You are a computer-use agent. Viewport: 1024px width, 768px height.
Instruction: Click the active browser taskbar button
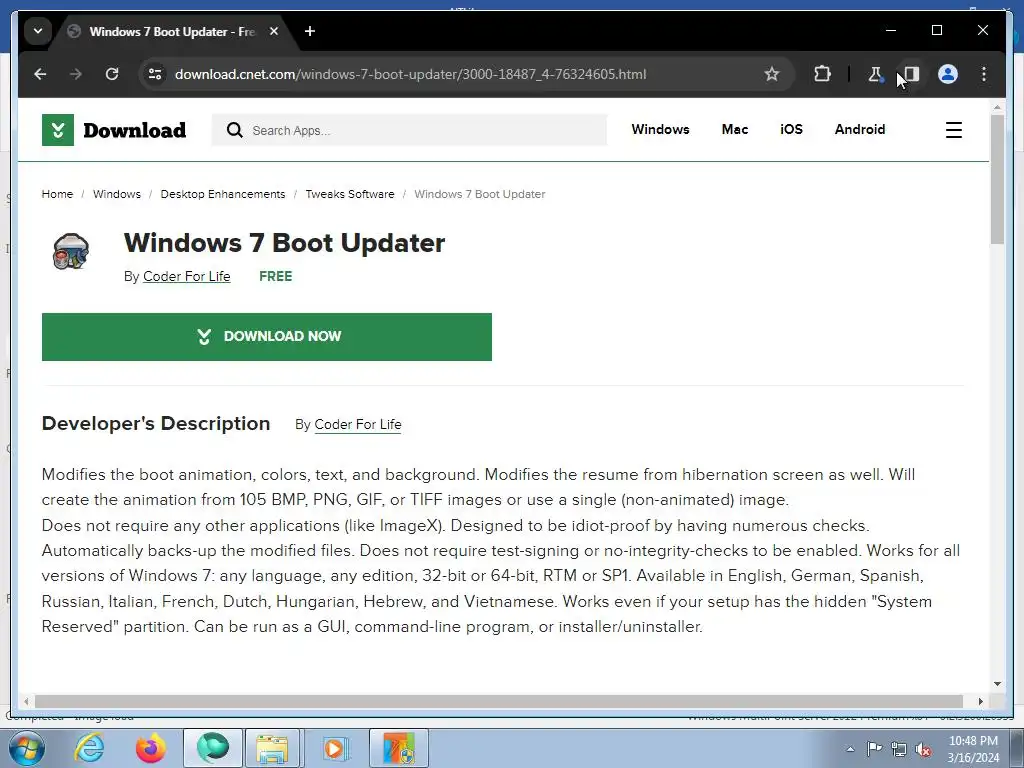pos(213,748)
